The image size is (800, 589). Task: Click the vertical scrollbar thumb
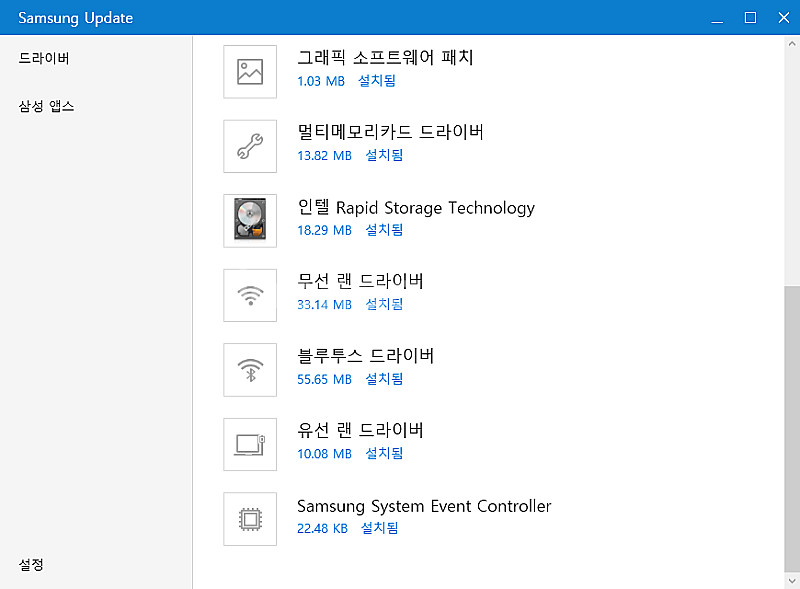792,429
